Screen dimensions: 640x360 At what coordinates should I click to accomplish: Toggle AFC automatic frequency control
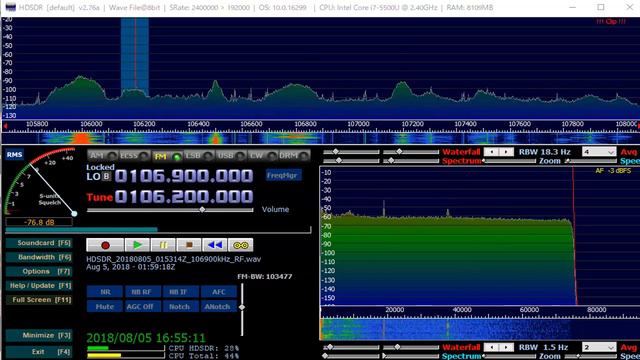pyautogui.click(x=218, y=292)
